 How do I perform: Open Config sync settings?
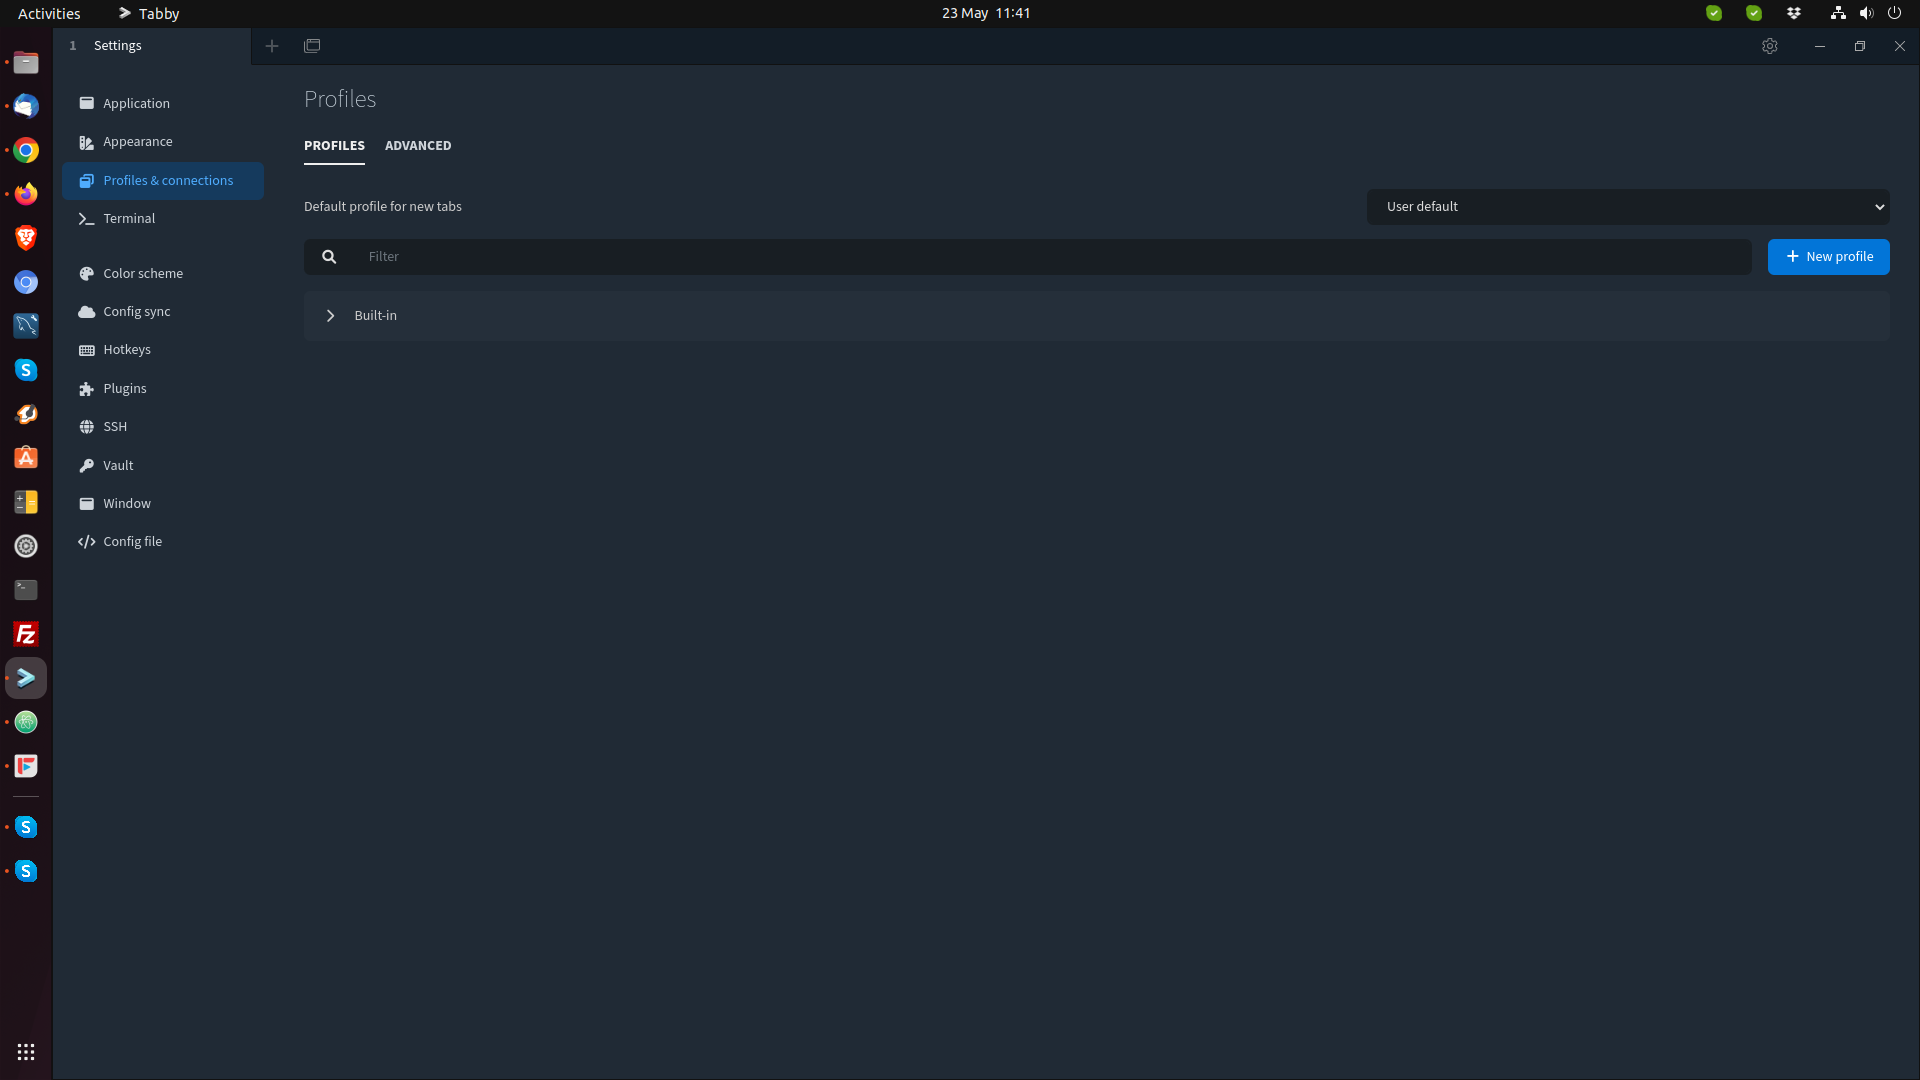click(162, 312)
